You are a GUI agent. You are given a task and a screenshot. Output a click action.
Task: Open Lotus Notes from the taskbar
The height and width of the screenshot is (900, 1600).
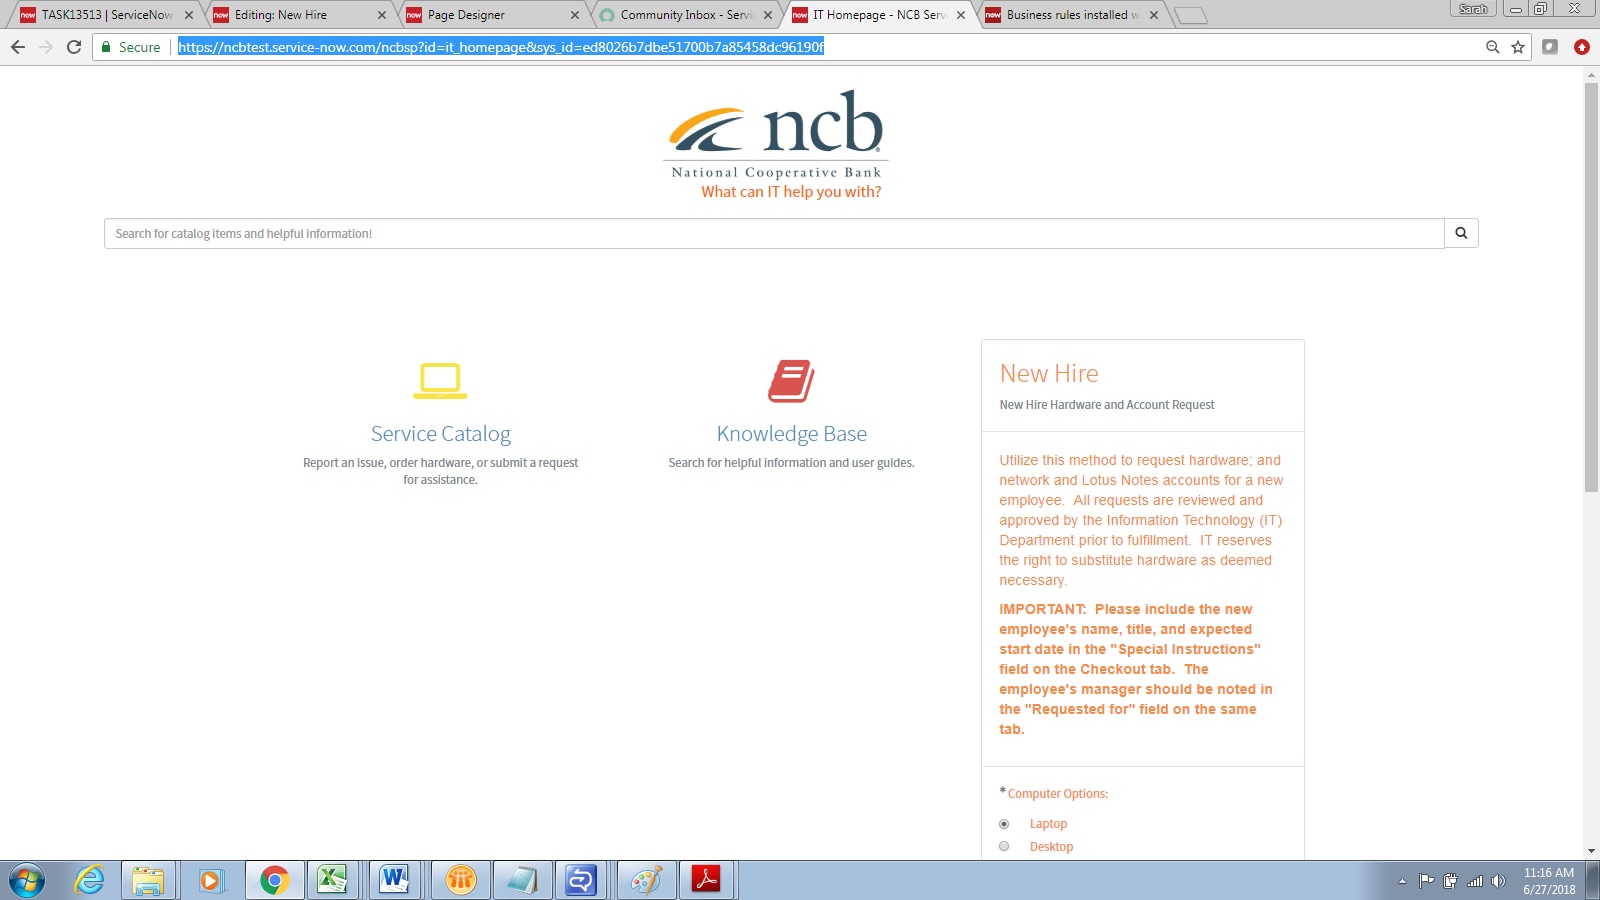[x=461, y=881]
